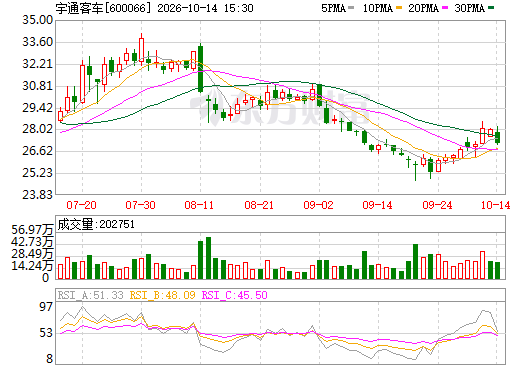Click the 28.49万 volume axis label
Viewport: 520px width, 365px height.
[32, 254]
